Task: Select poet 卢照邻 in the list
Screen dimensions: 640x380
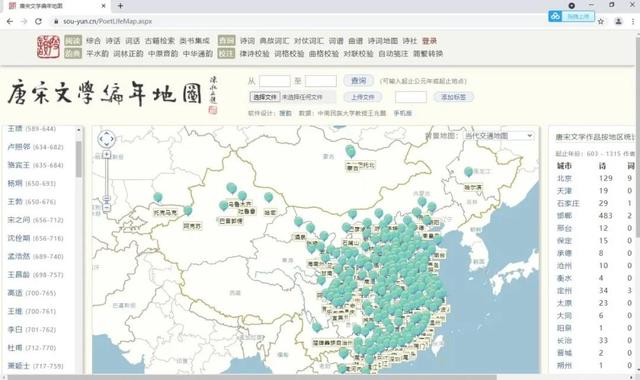Action: [36, 147]
